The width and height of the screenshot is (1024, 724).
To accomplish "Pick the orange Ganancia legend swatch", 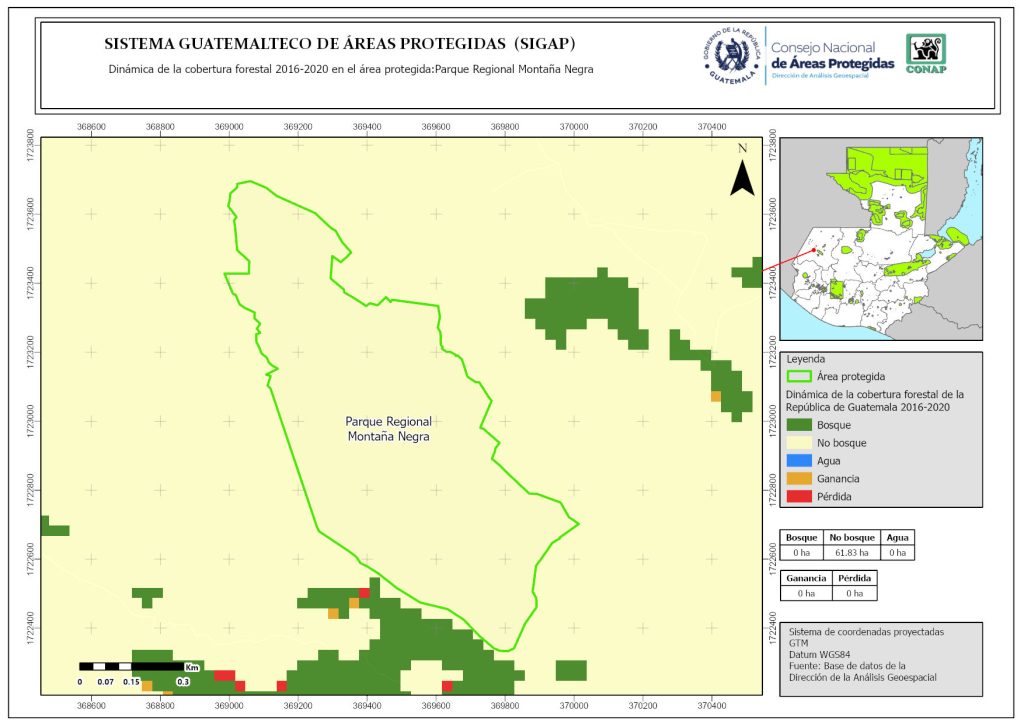I will pos(800,479).
